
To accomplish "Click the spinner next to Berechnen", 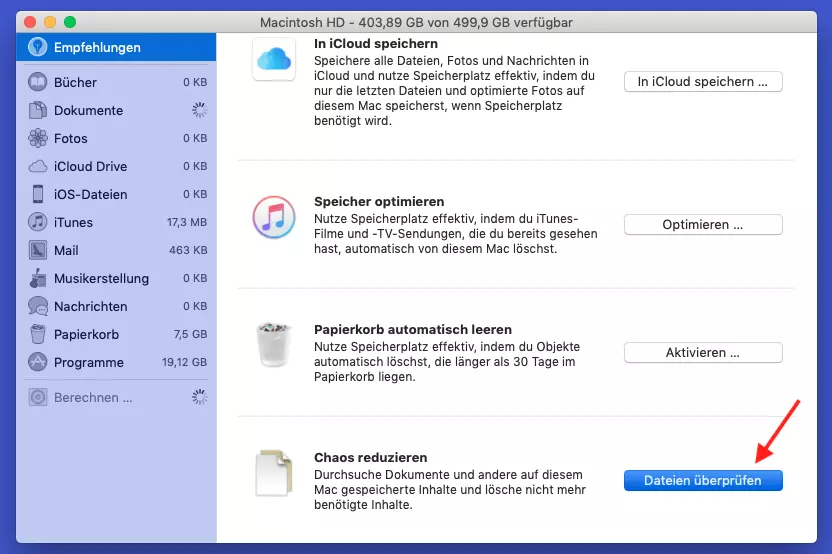I will tap(200, 397).
